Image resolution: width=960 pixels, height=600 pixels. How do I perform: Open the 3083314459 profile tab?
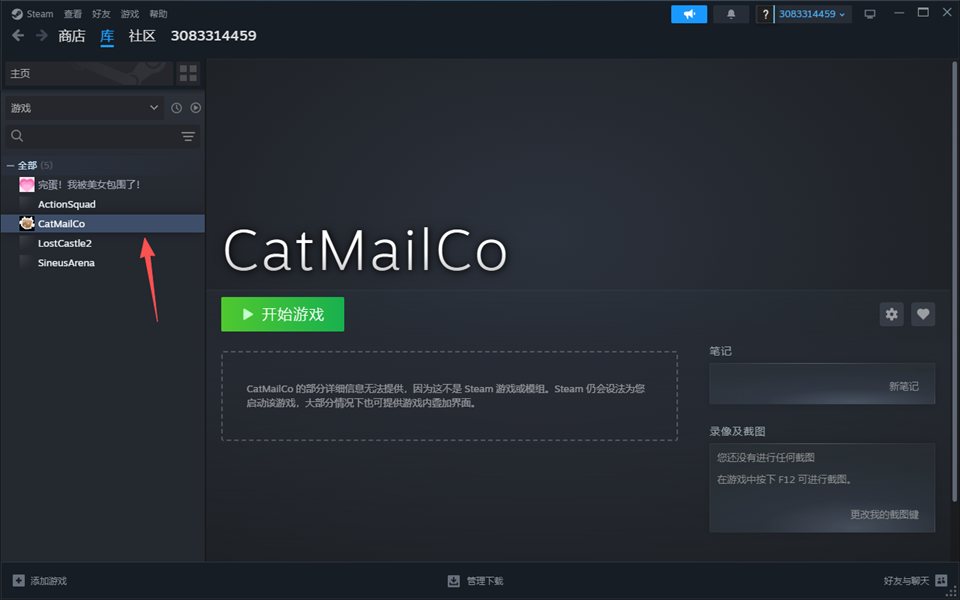tap(213, 36)
